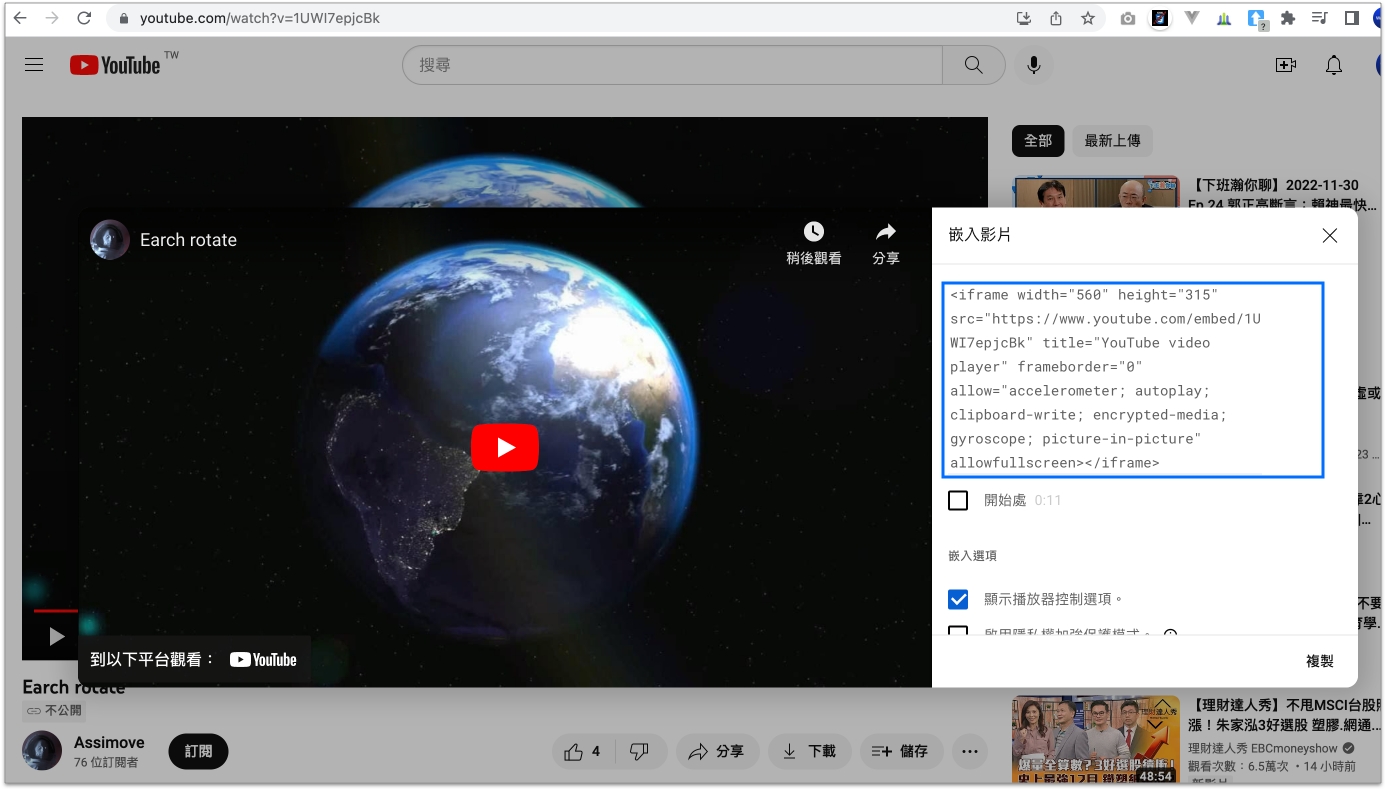Start voice search with microphone icon
The height and width of the screenshot is (790, 1386).
pyautogui.click(x=1033, y=65)
